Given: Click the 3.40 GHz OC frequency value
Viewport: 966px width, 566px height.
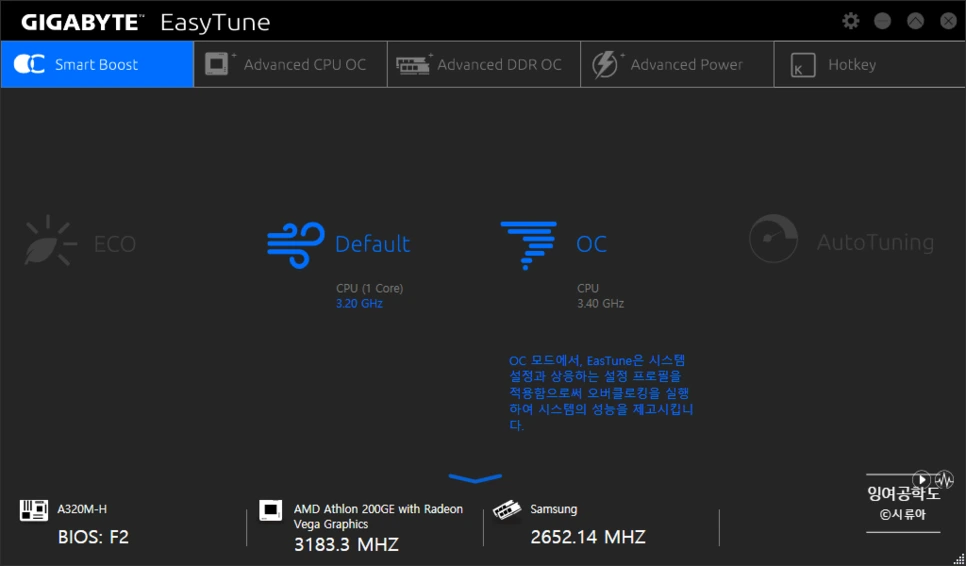Looking at the screenshot, I should tap(601, 304).
